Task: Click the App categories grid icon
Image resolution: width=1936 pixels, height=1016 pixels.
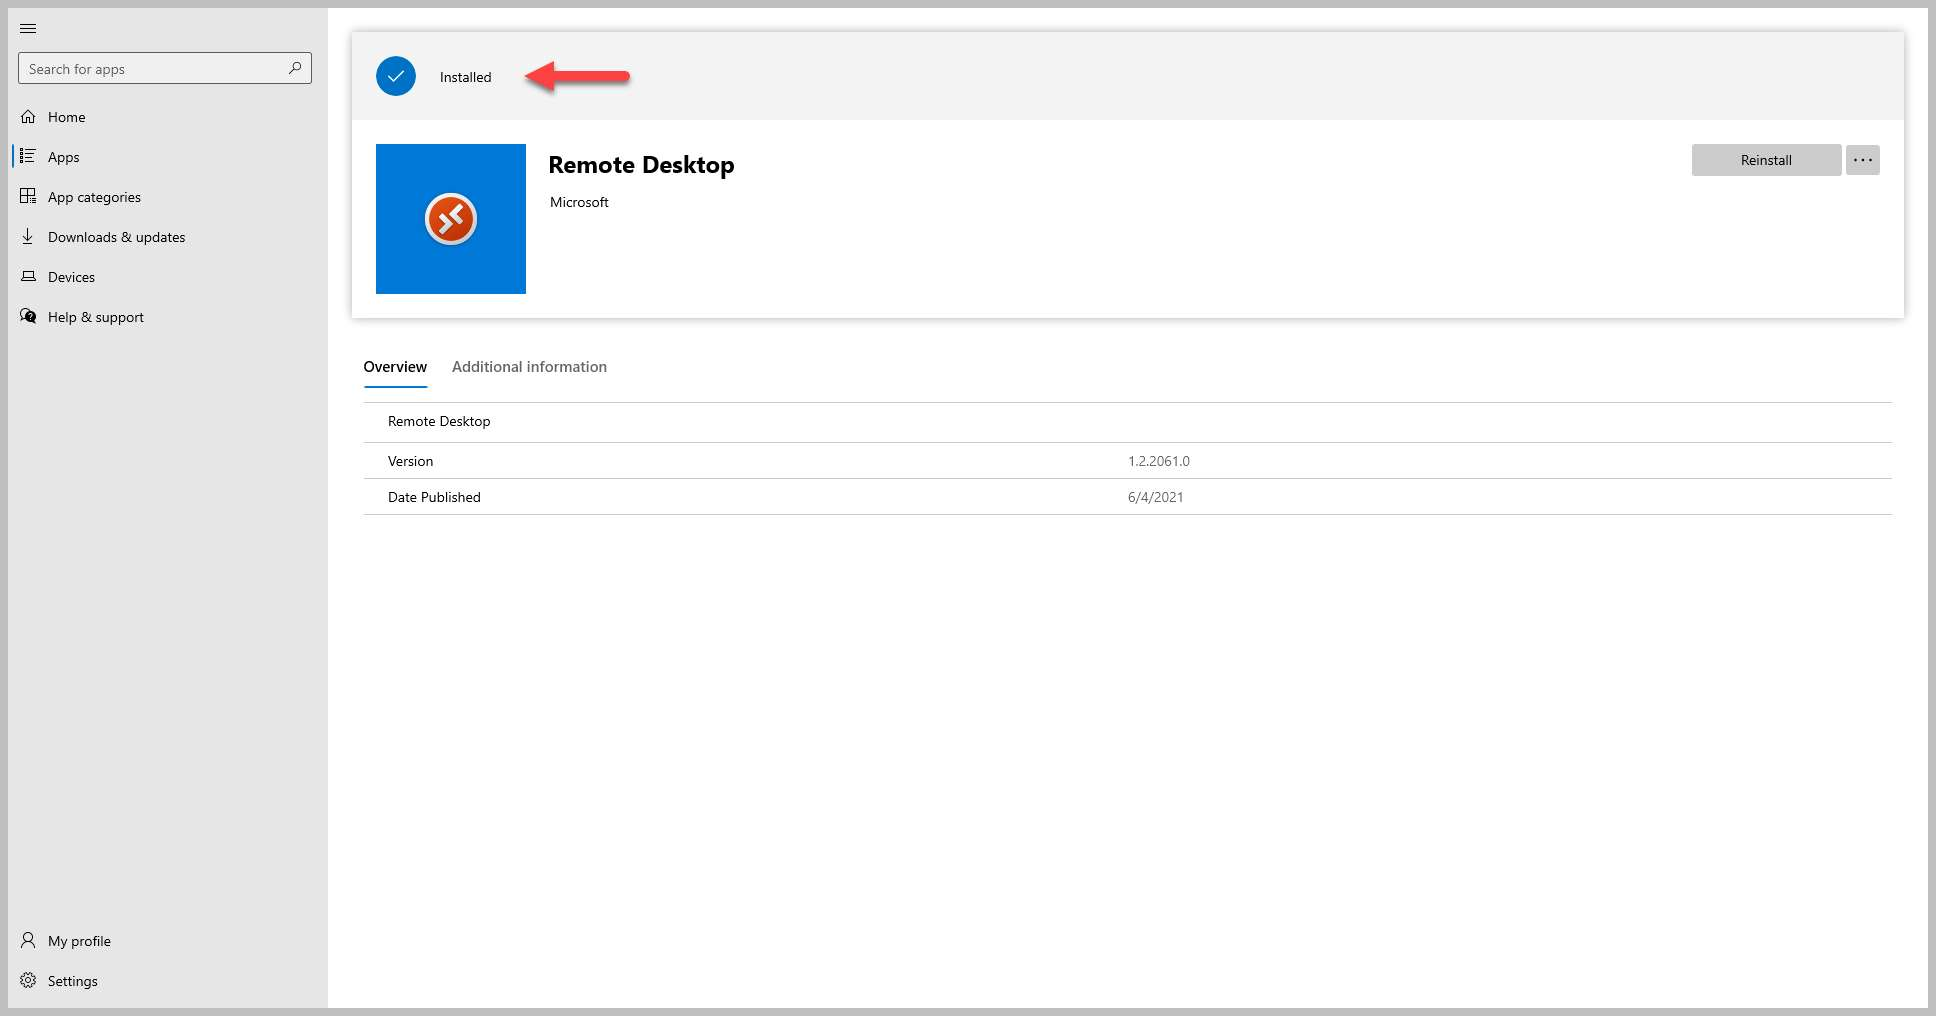Action: coord(28,197)
